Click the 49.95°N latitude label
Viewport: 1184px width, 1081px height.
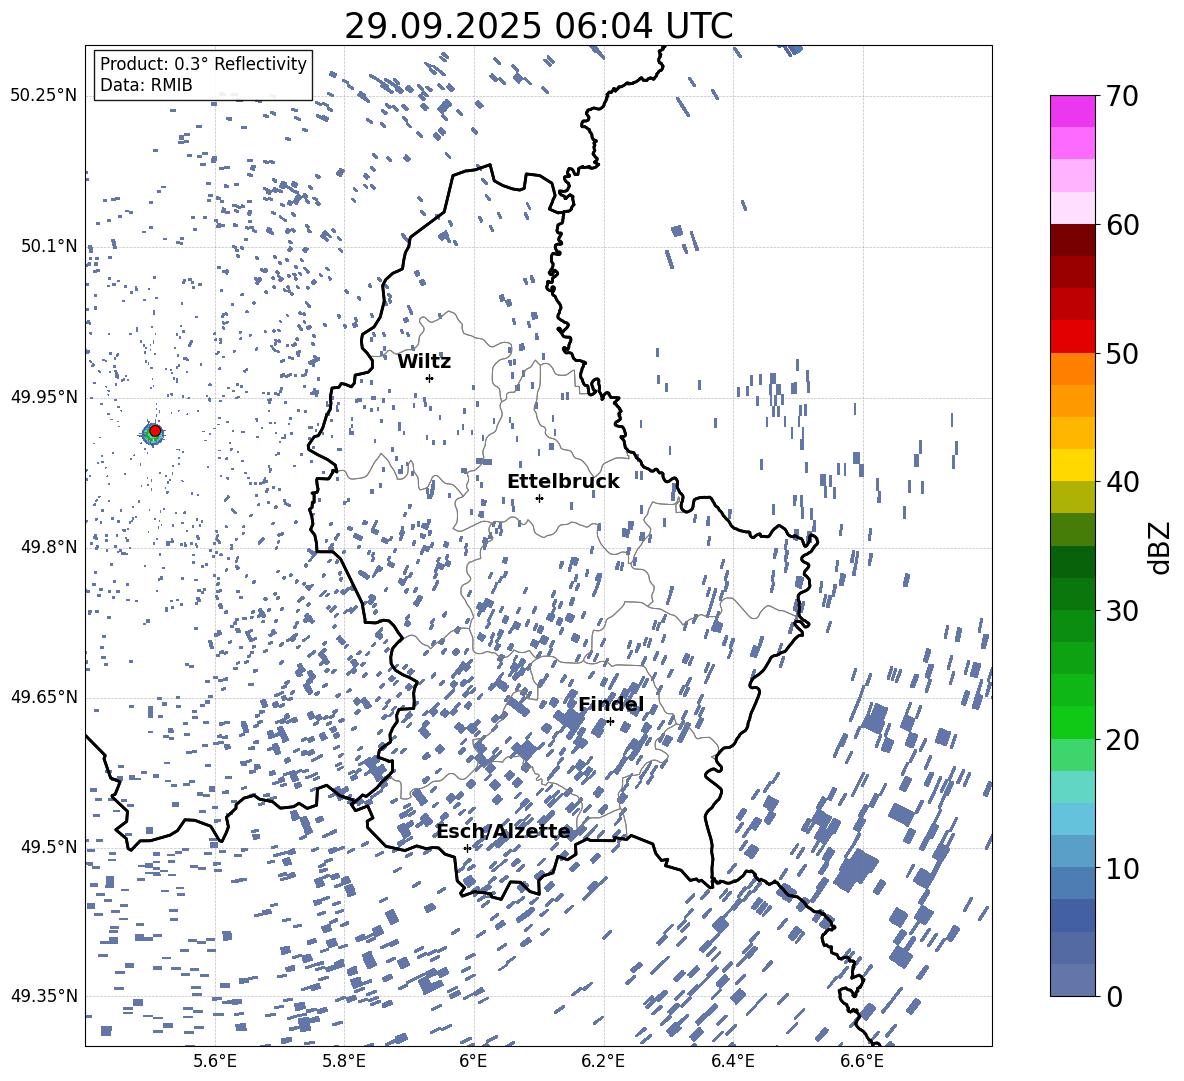click(44, 397)
